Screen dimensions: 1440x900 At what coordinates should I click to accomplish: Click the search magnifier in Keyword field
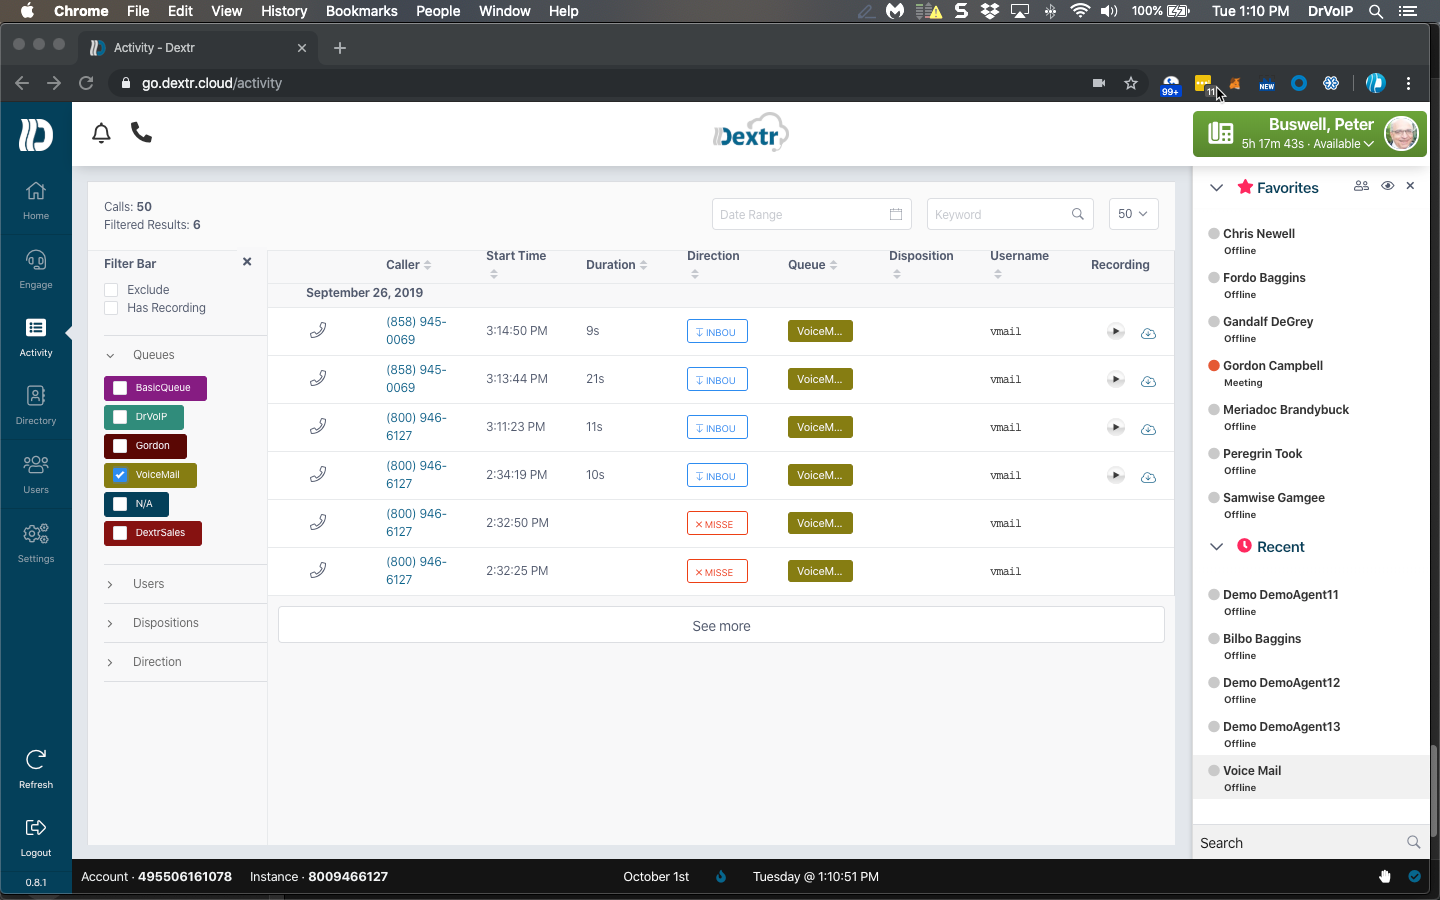tap(1077, 214)
